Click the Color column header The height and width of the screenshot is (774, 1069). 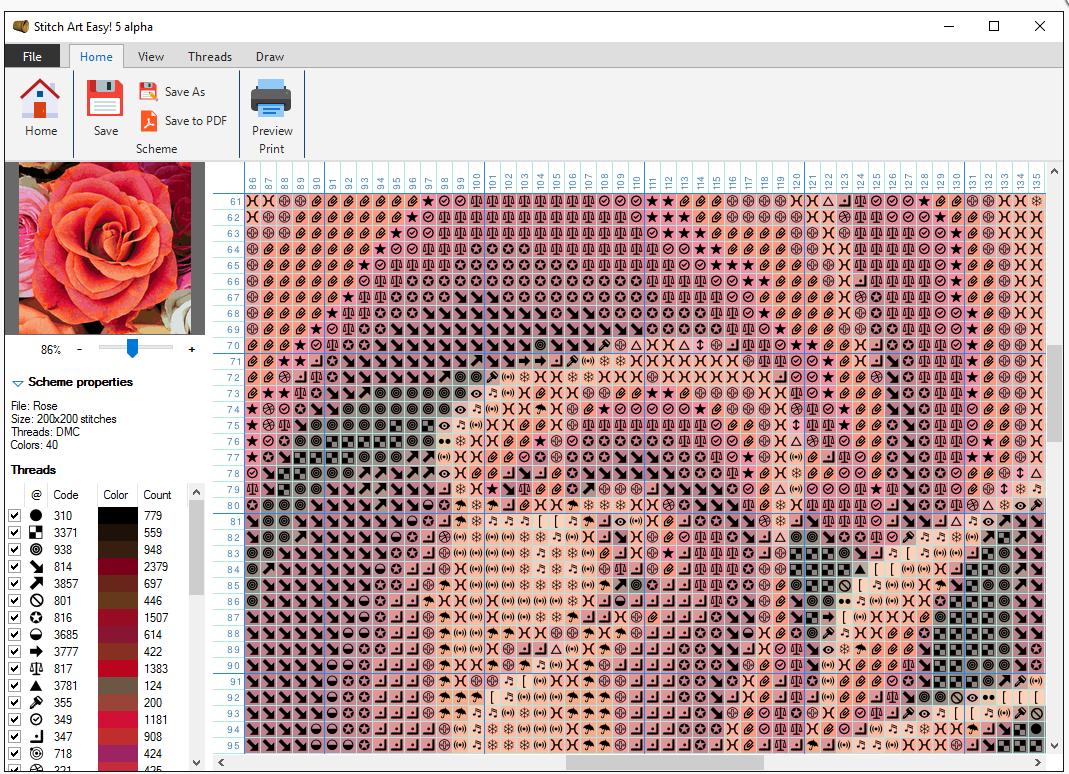[x=116, y=494]
